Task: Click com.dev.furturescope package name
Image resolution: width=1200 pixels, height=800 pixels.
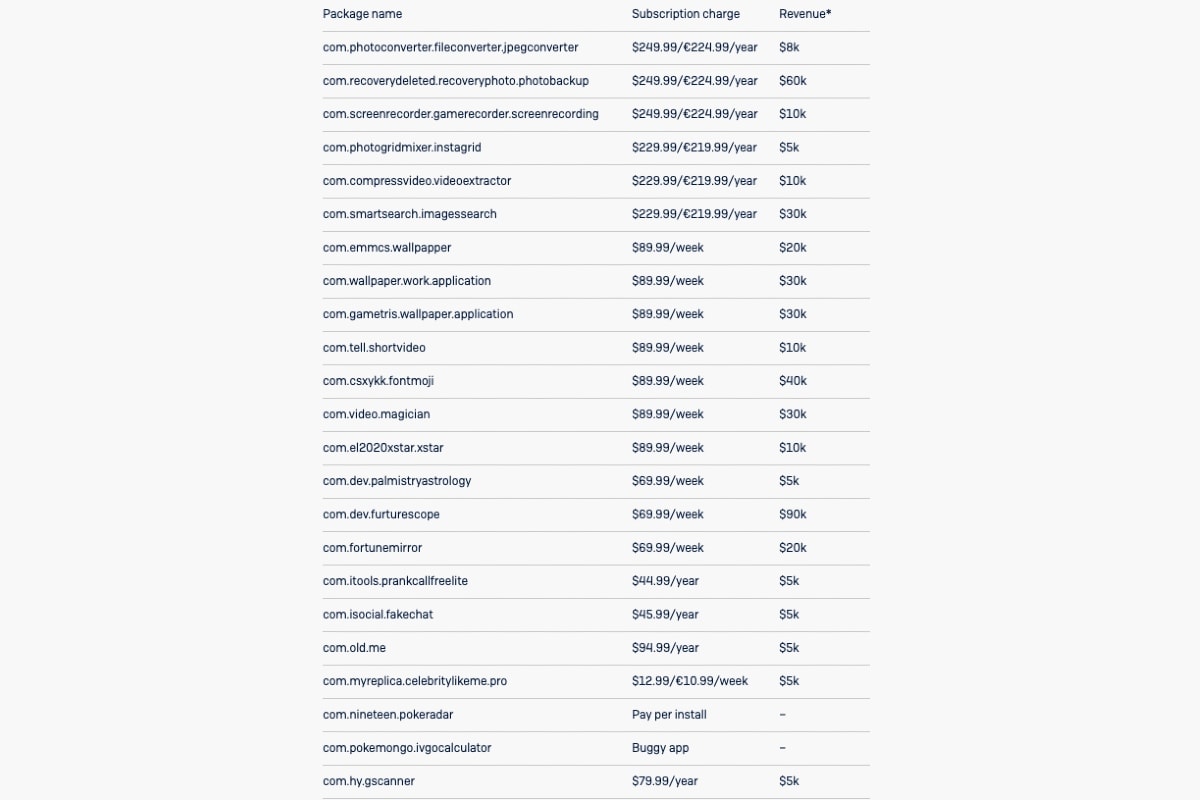Action: point(381,514)
